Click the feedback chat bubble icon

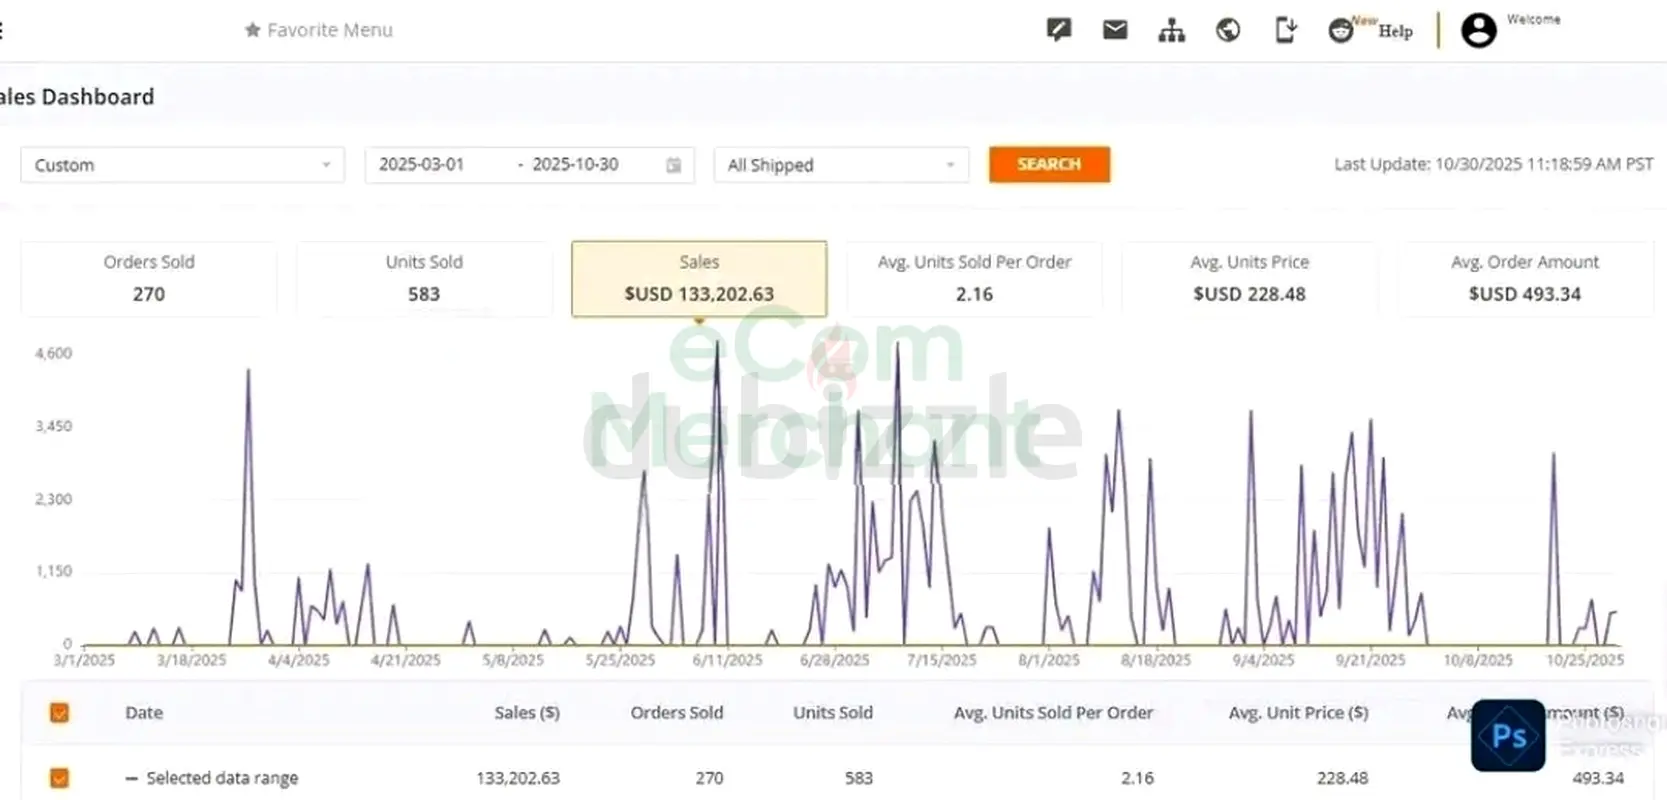pos(1058,30)
